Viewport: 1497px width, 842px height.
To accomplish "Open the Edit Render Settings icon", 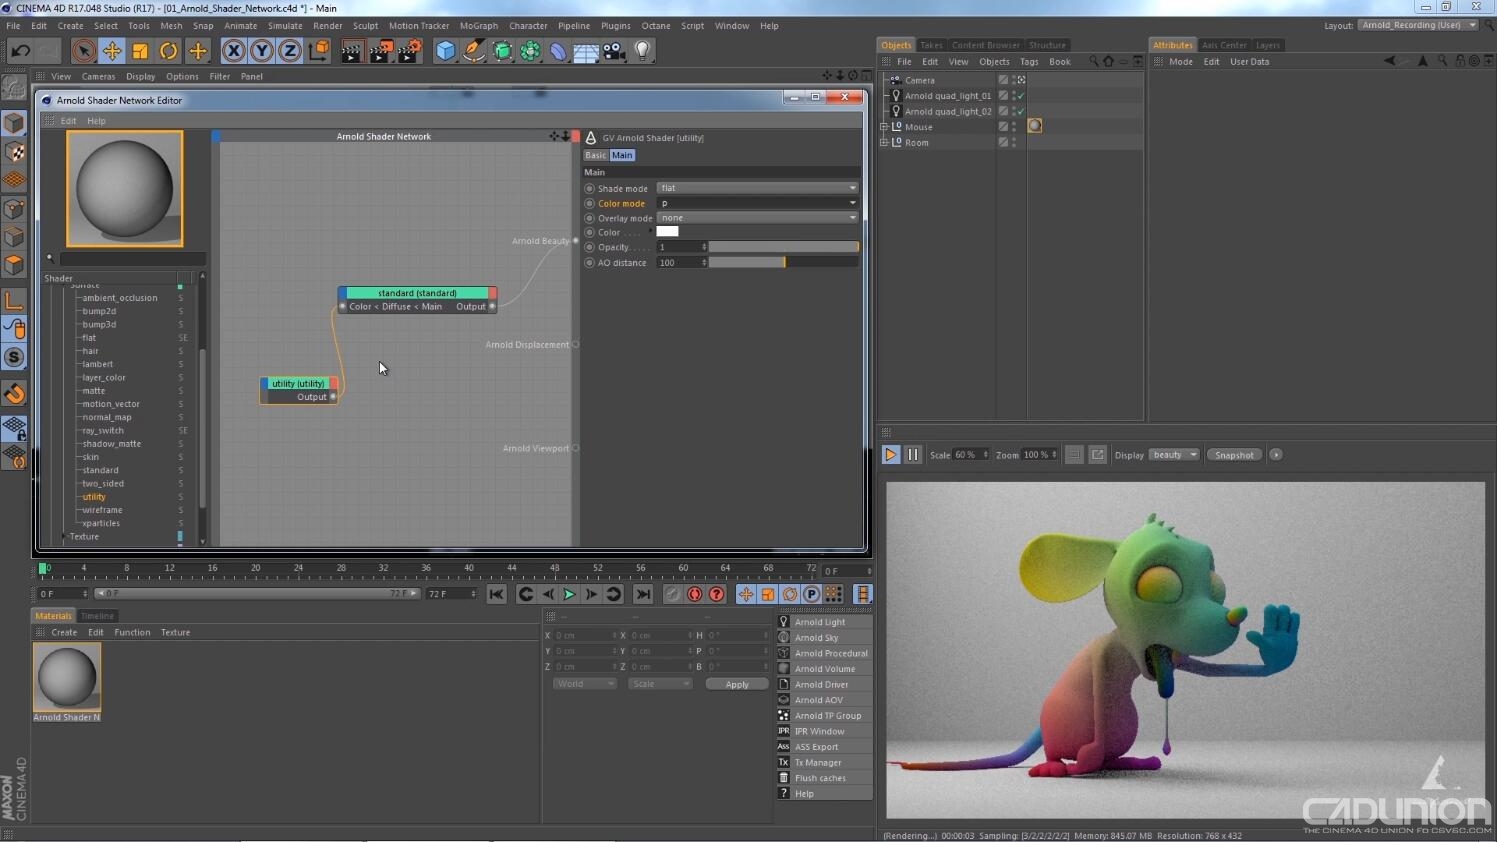I will [409, 51].
